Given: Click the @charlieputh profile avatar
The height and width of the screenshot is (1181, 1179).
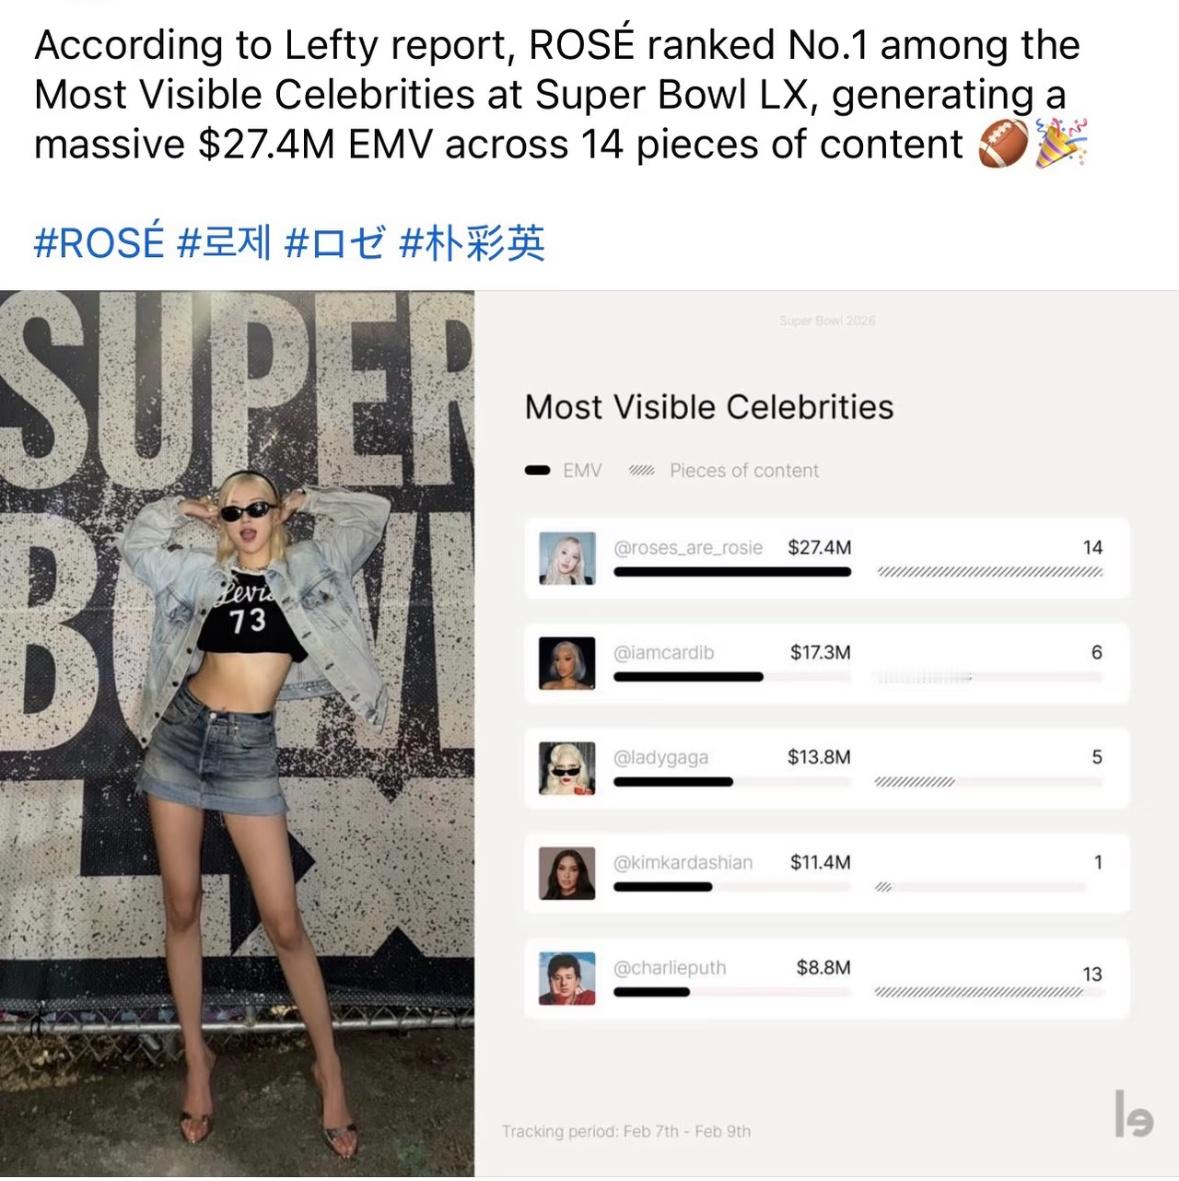Looking at the screenshot, I should [567, 978].
